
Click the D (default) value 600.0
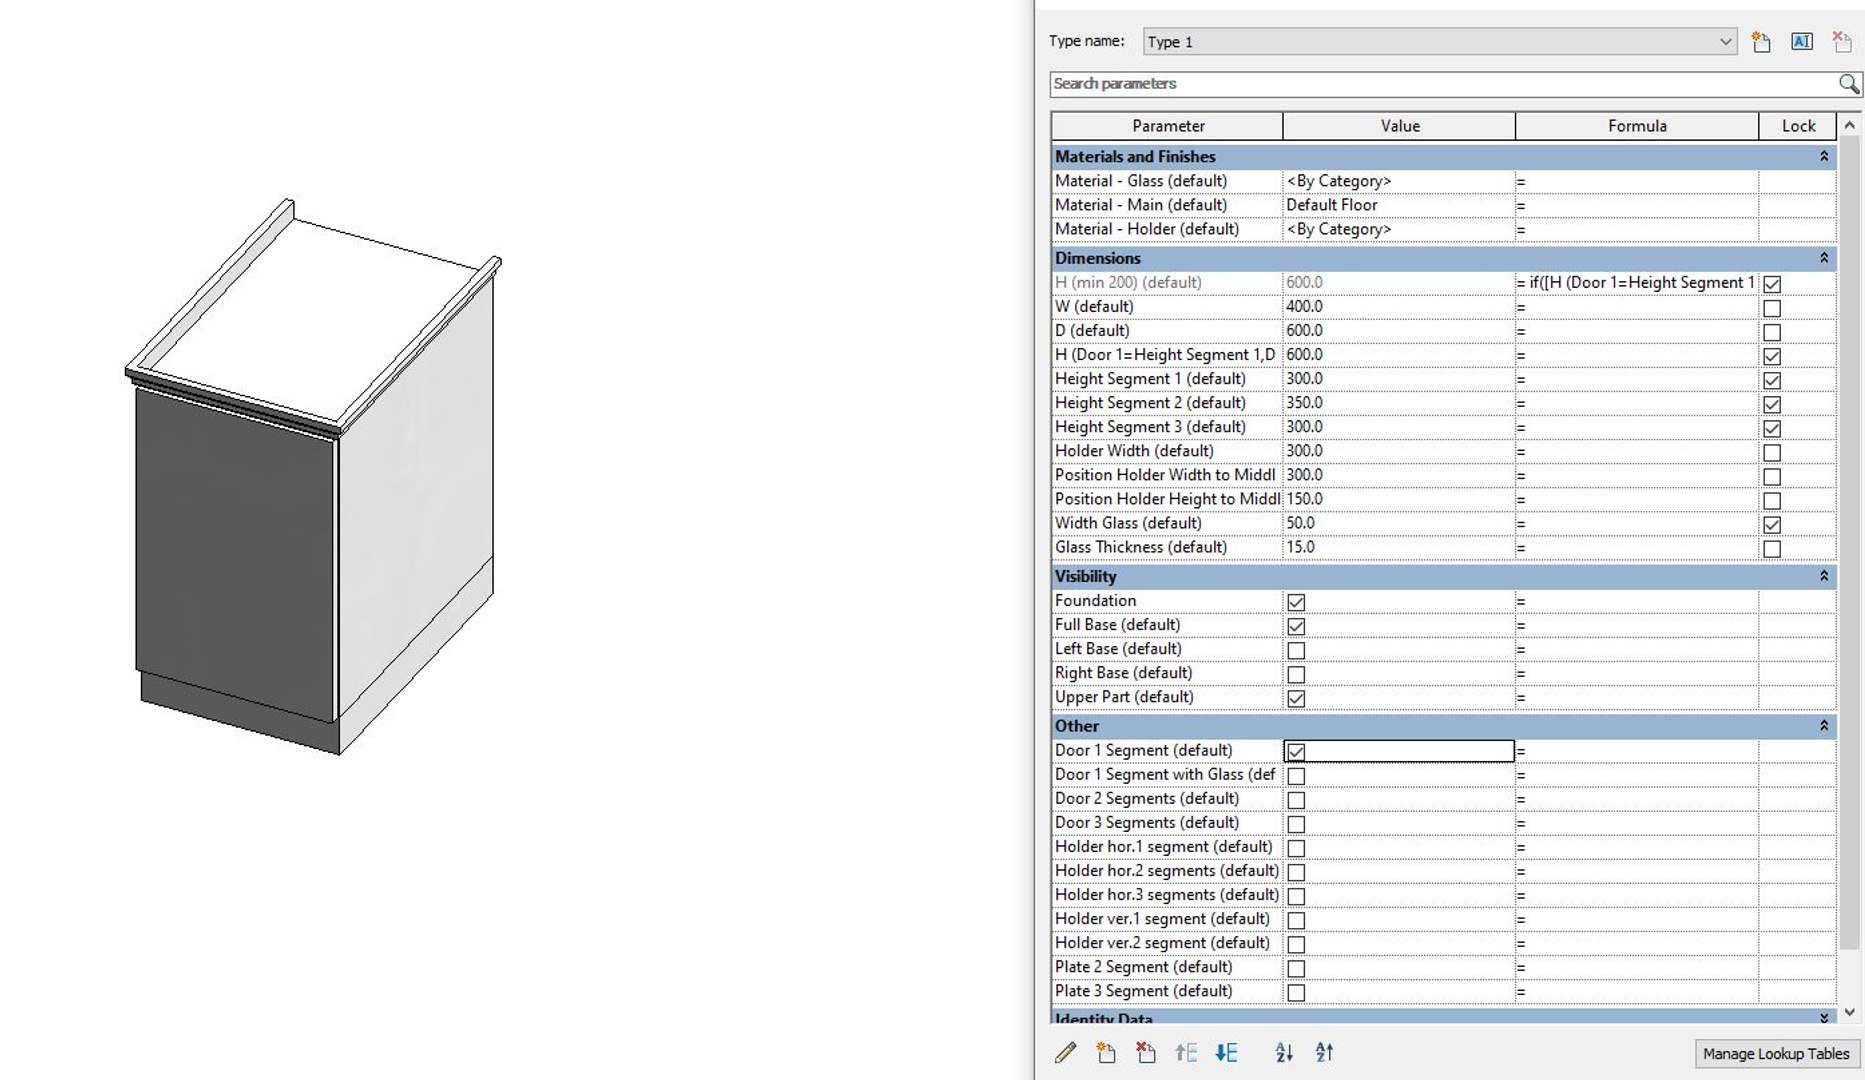click(x=1399, y=331)
